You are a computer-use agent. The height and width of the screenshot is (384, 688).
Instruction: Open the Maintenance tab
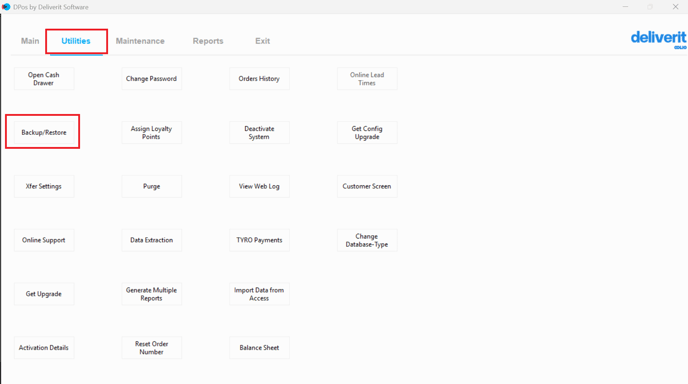click(x=140, y=41)
